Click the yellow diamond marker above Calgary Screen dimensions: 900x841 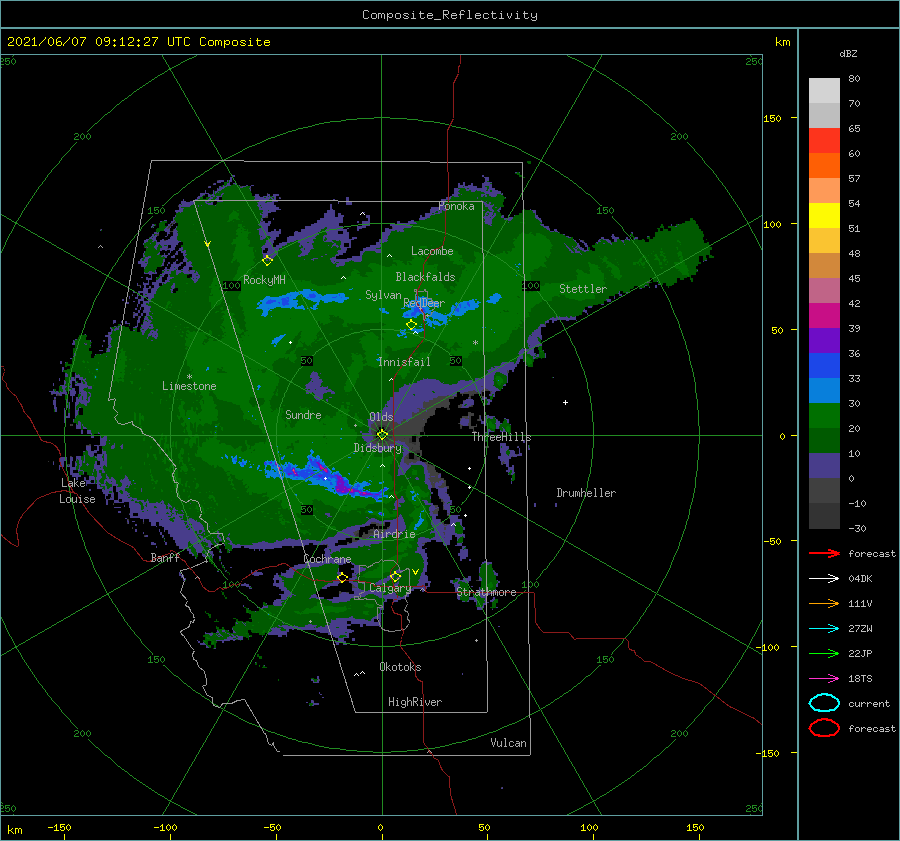click(395, 576)
